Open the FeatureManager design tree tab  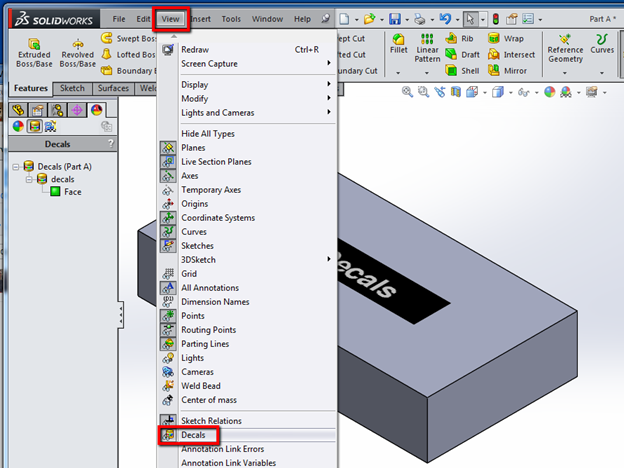(x=18, y=110)
